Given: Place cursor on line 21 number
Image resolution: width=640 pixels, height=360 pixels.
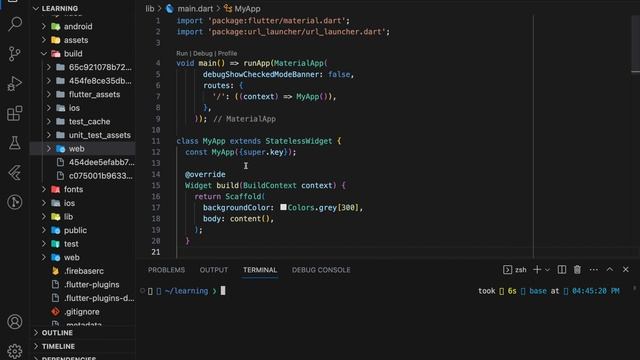Looking at the screenshot, I should pos(156,252).
